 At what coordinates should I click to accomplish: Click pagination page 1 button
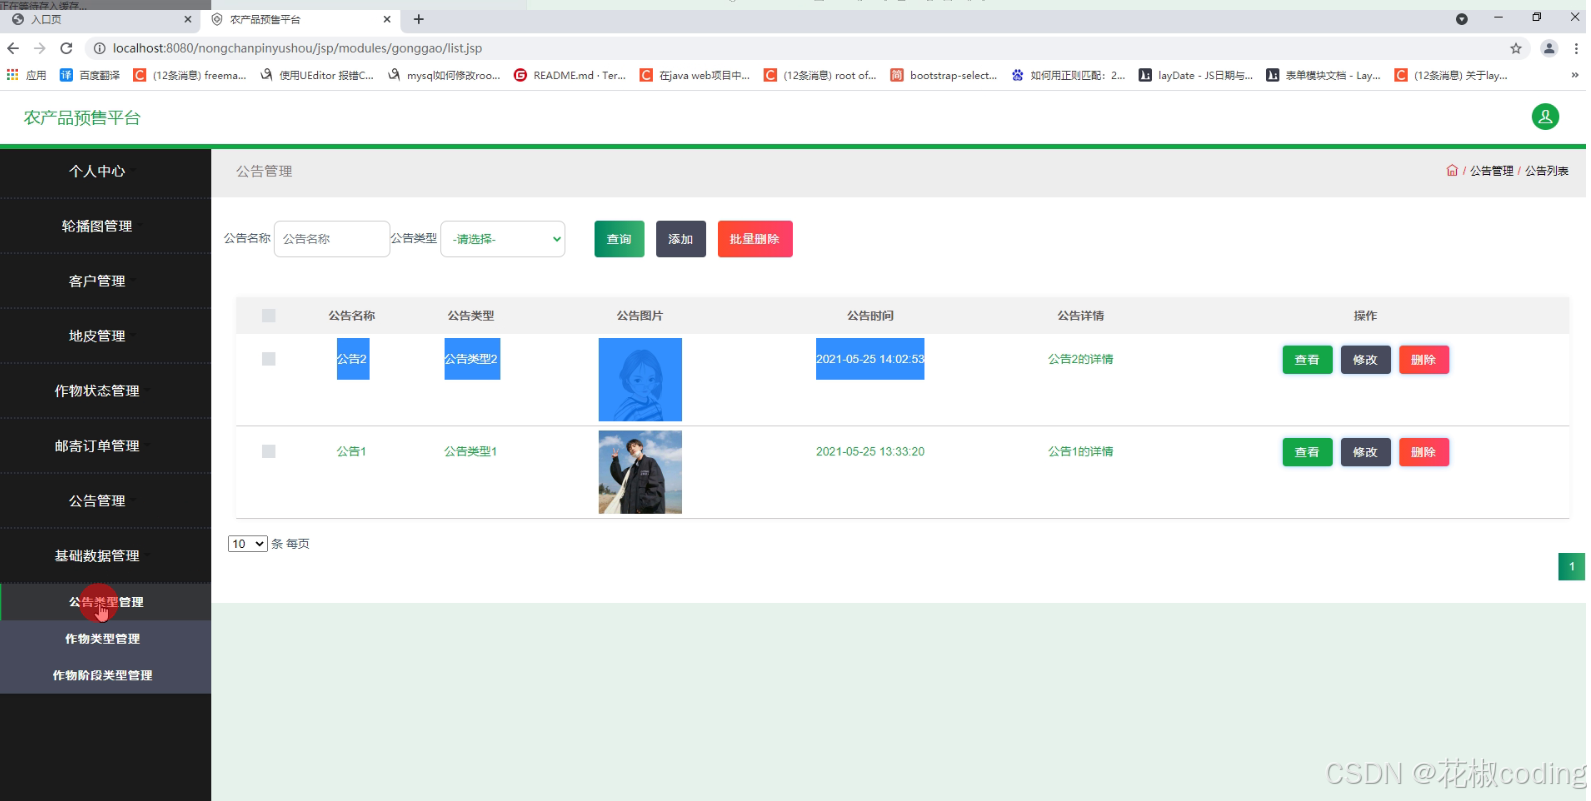1571,567
